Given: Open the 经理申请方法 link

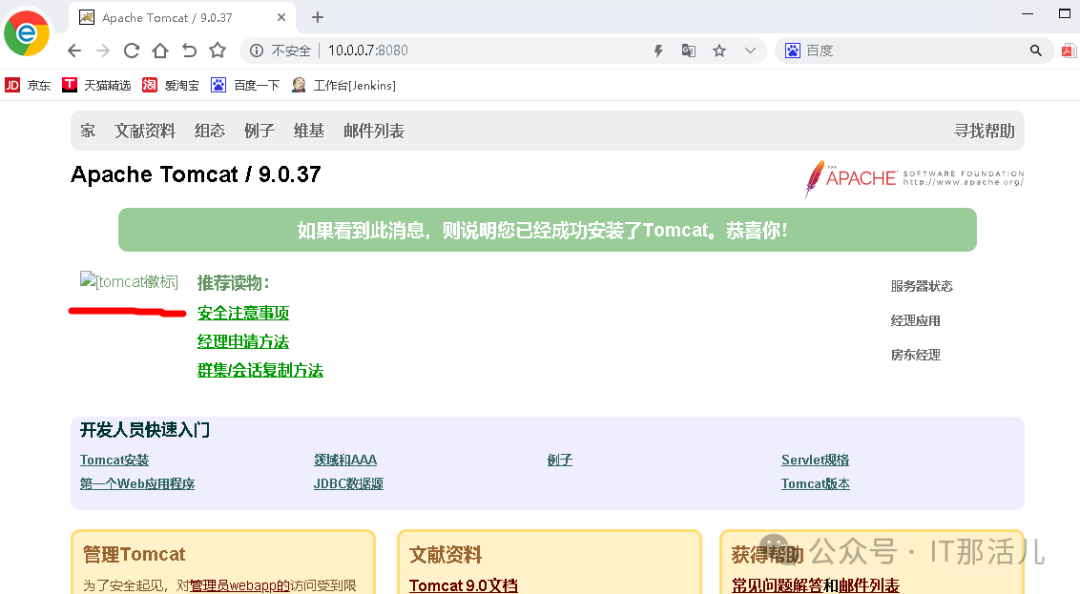Looking at the screenshot, I should (243, 342).
